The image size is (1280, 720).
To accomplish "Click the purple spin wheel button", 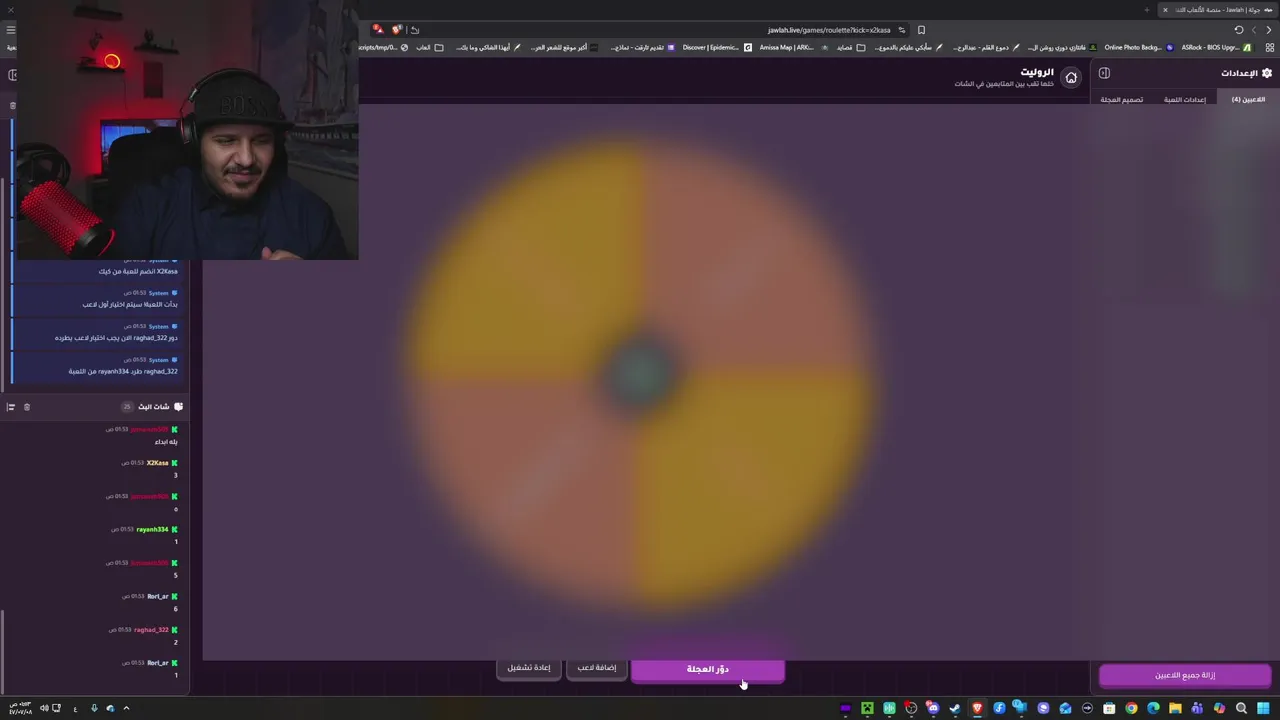I will (708, 669).
